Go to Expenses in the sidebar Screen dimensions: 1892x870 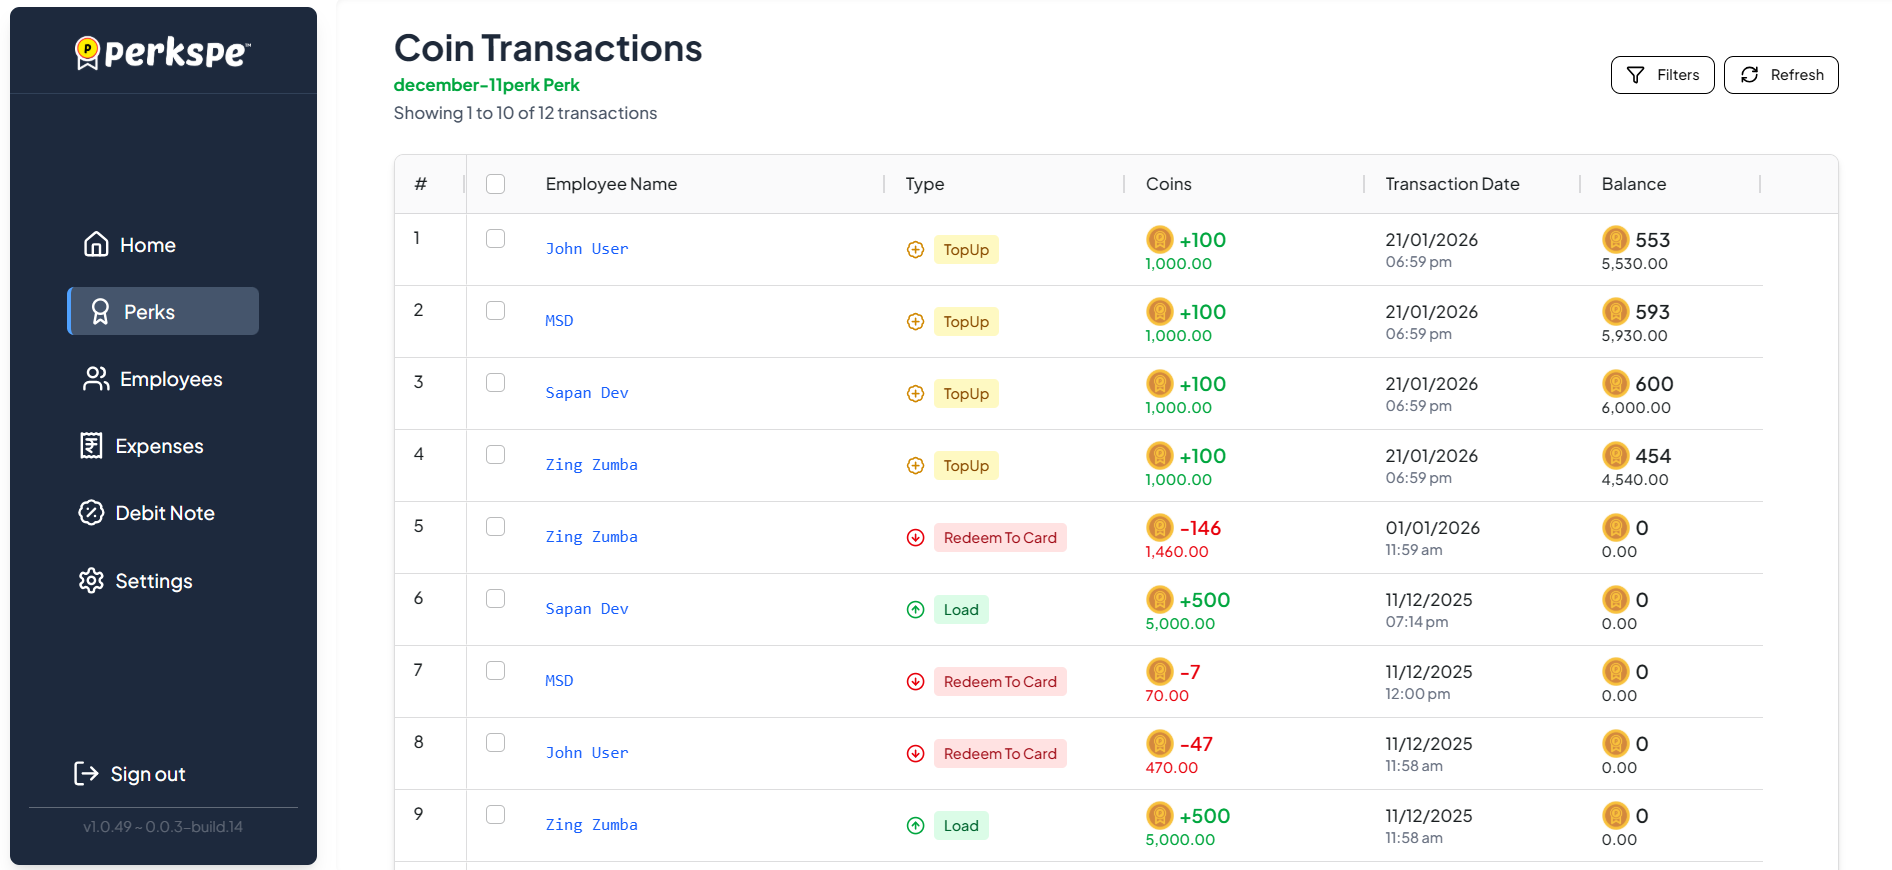159,446
